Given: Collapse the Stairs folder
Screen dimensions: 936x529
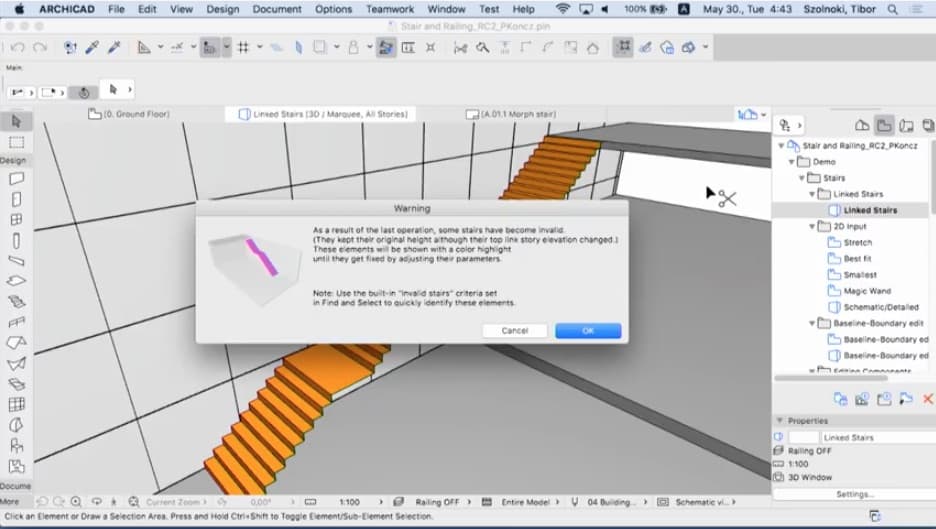Looking at the screenshot, I should pyautogui.click(x=802, y=178).
